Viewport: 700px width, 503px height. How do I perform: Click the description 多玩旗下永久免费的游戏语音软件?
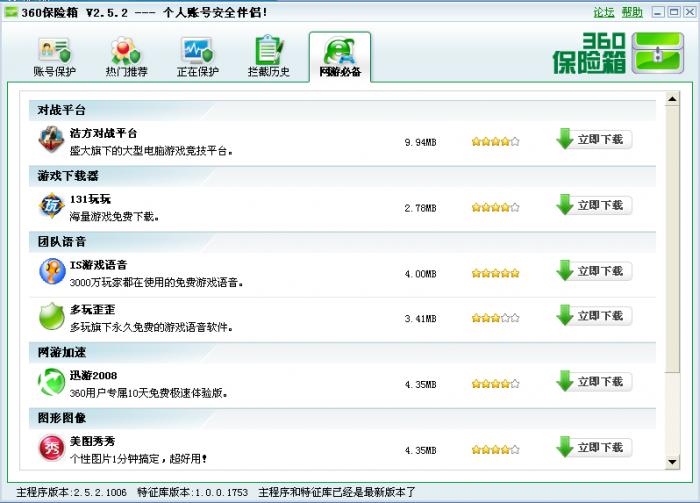[151, 328]
